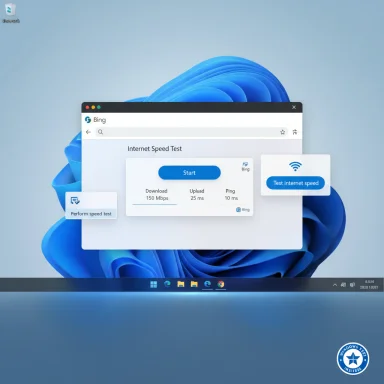
Task: Go back with the browser back arrow
Action: tap(88, 132)
